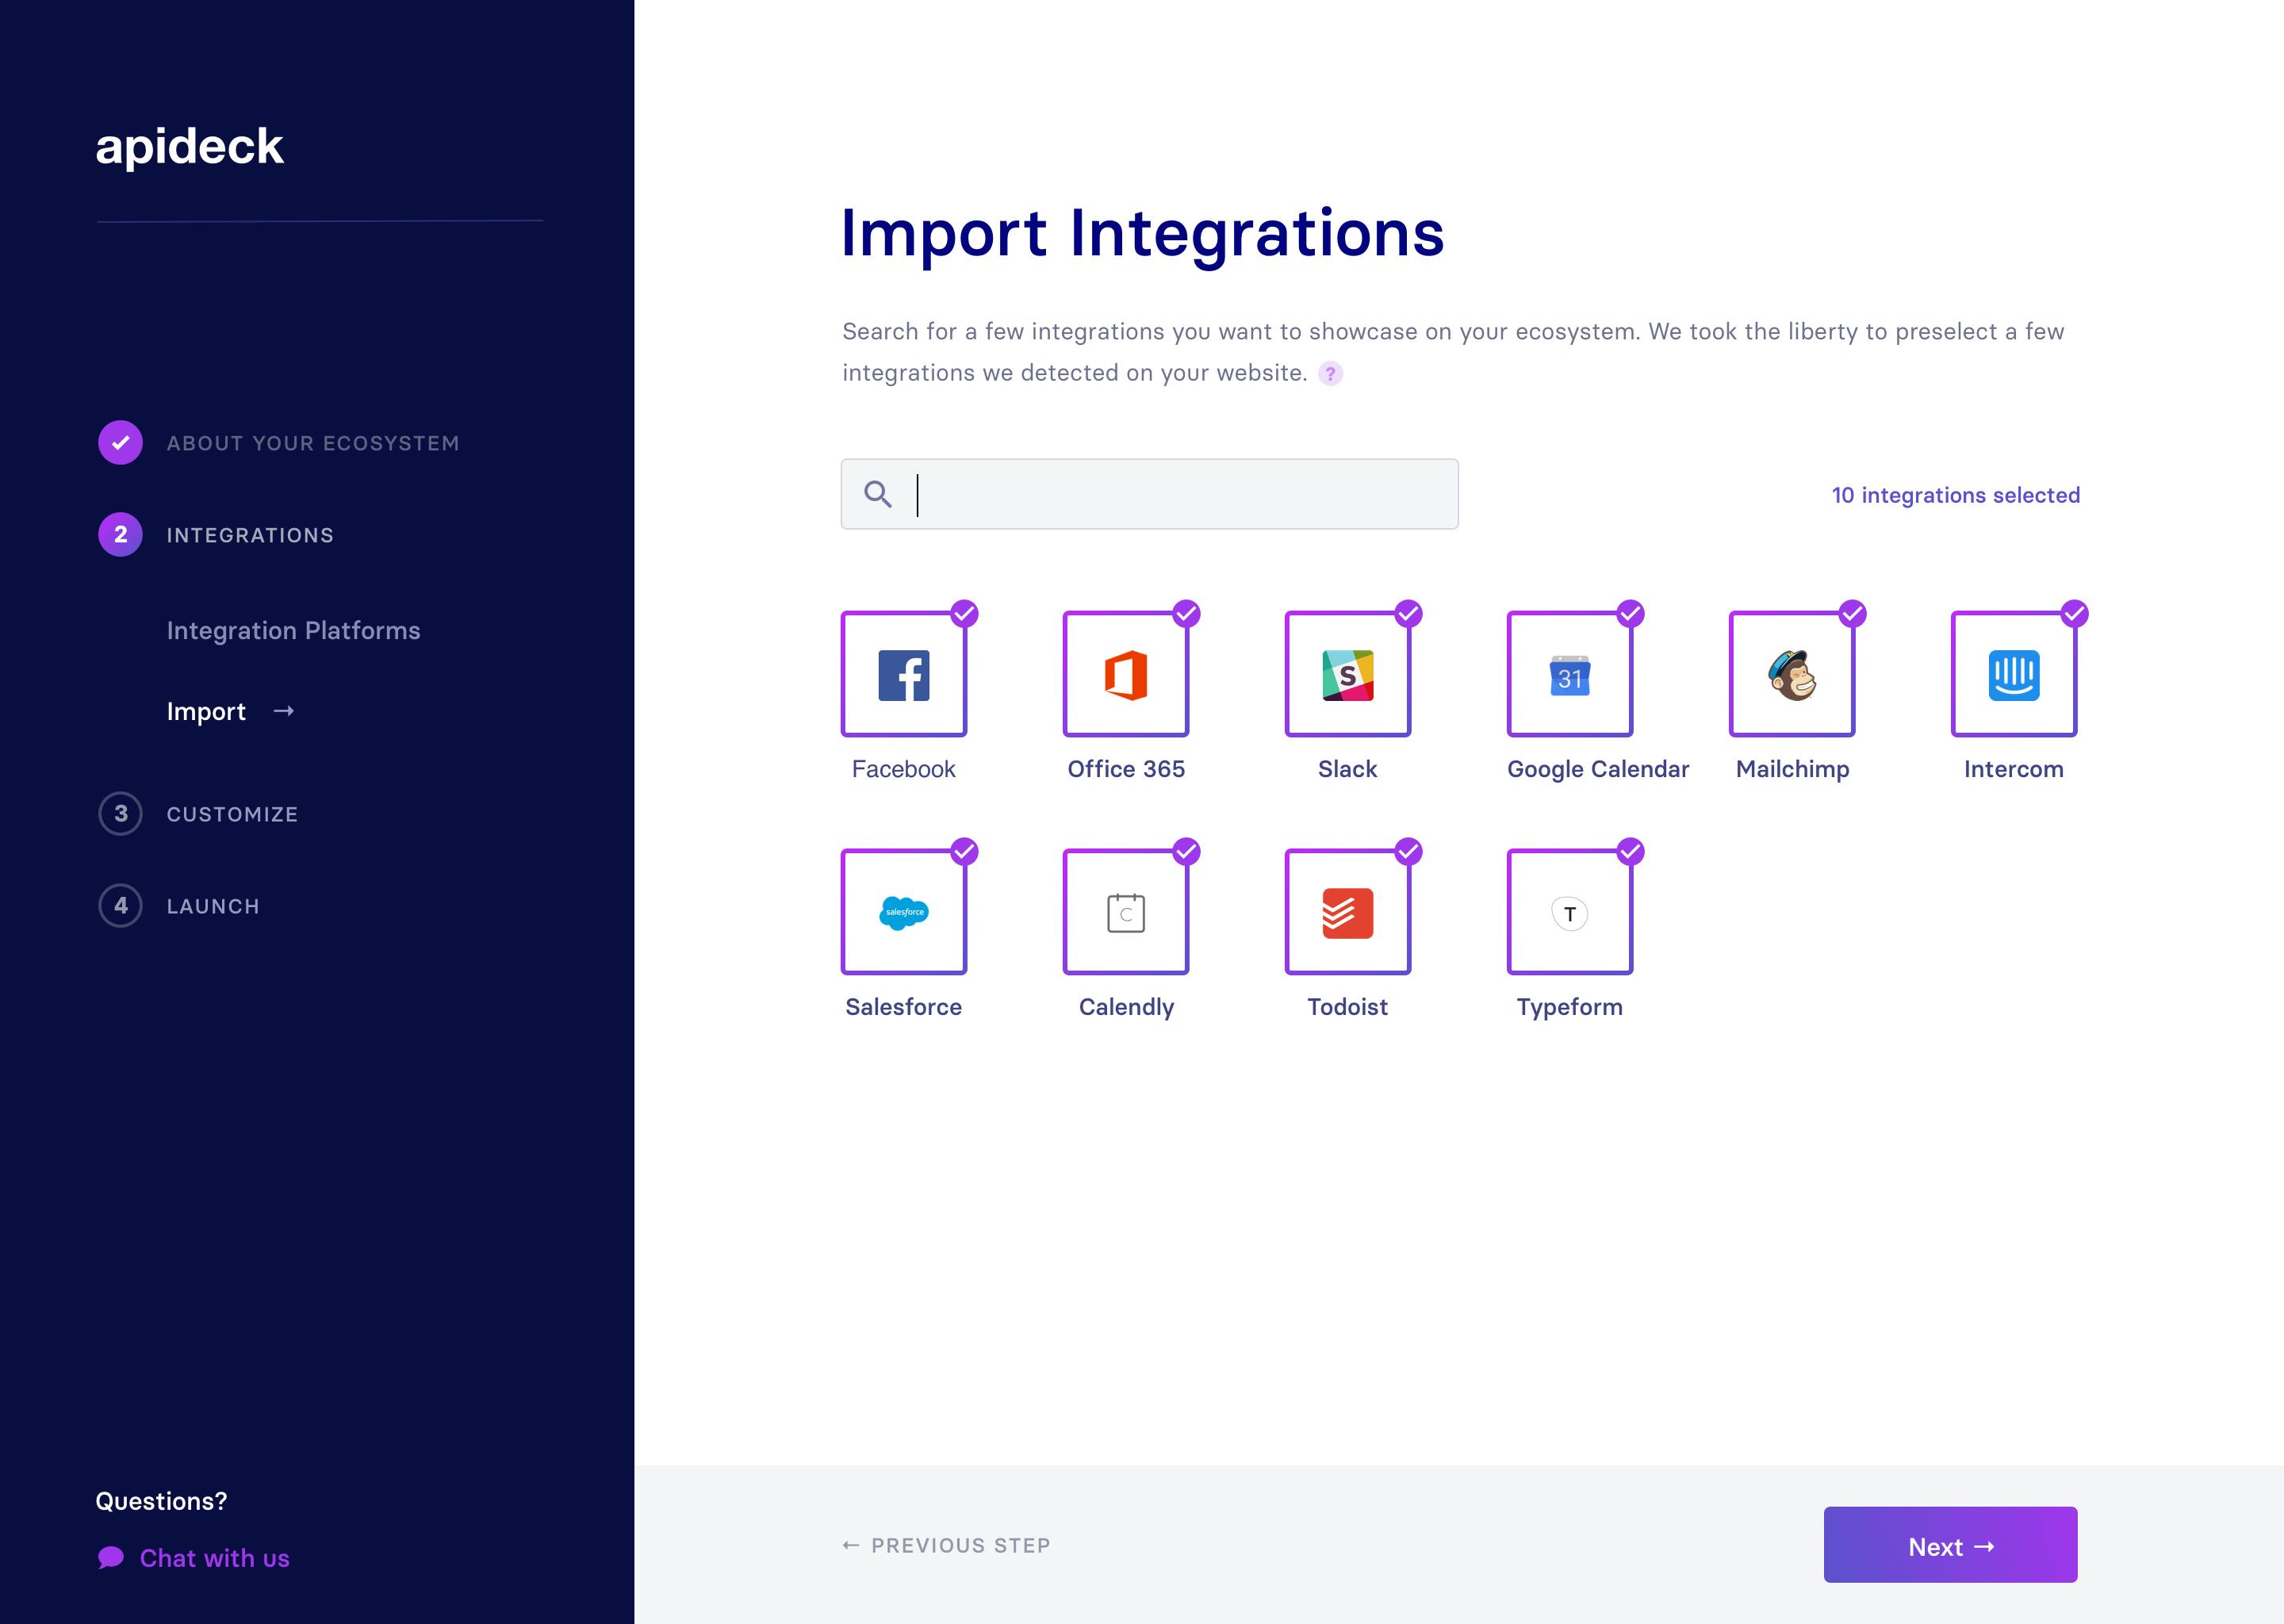Toggle the Todoist checkmark badge
This screenshot has width=2284, height=1624.
coord(1408,851)
